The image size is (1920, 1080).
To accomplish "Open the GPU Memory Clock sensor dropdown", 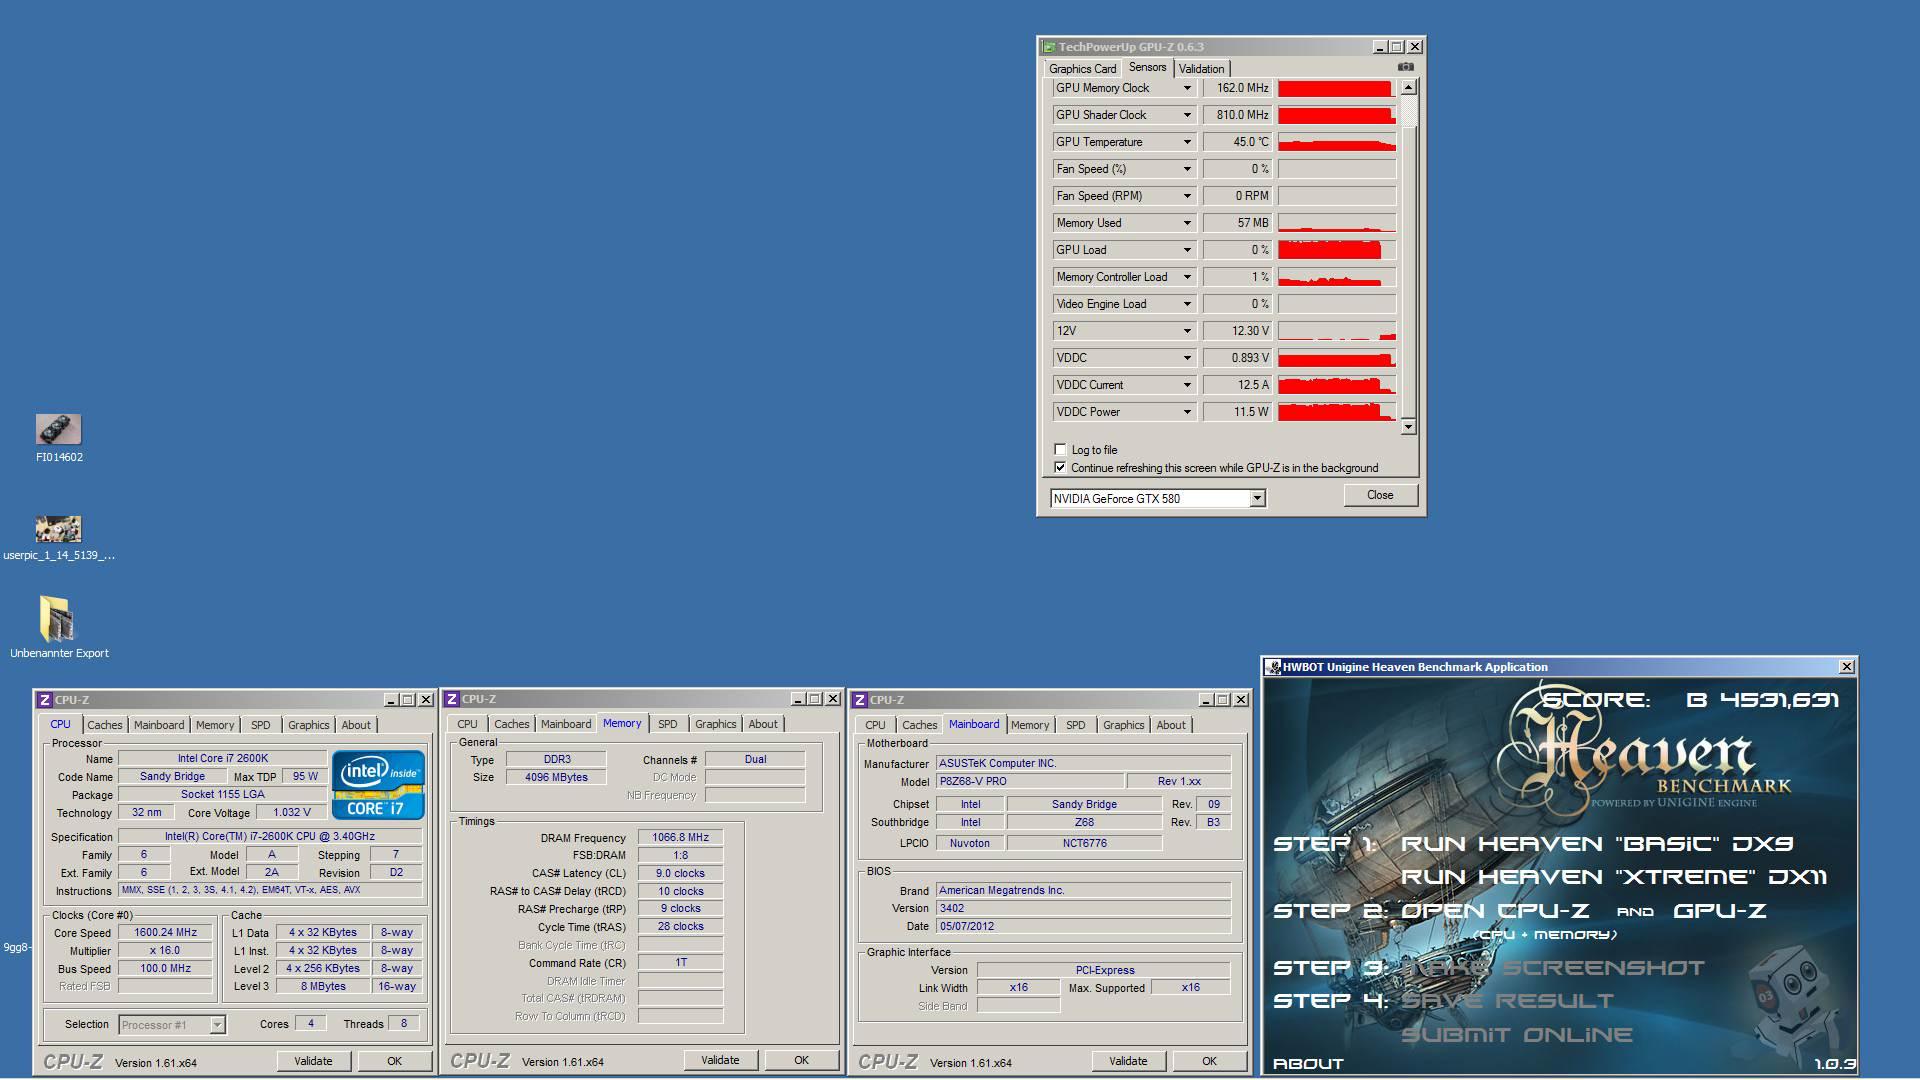I will pyautogui.click(x=1187, y=88).
